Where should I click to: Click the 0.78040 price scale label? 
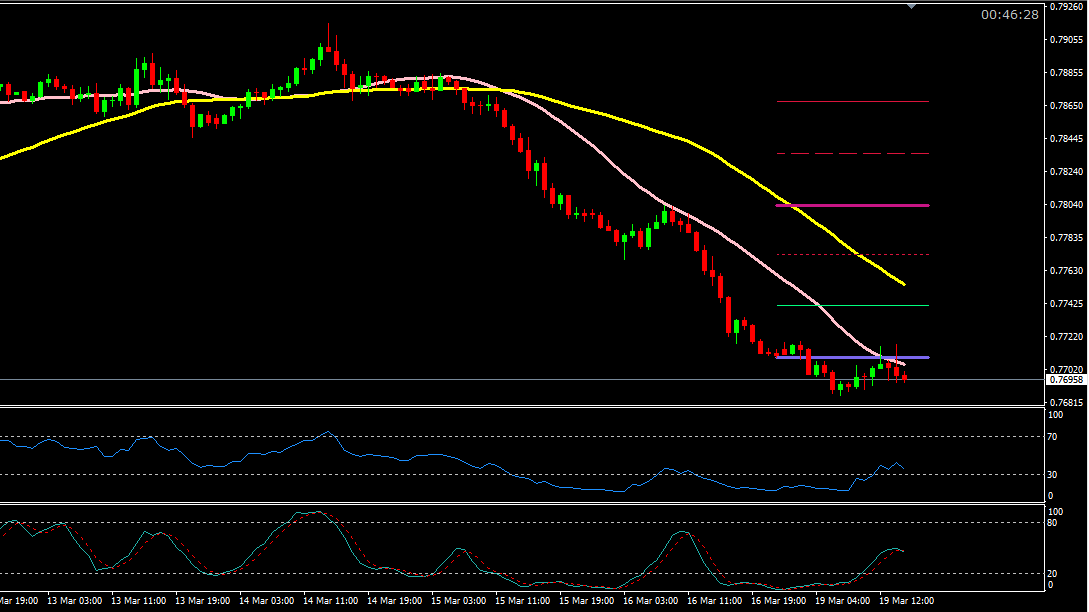pyautogui.click(x=1067, y=205)
